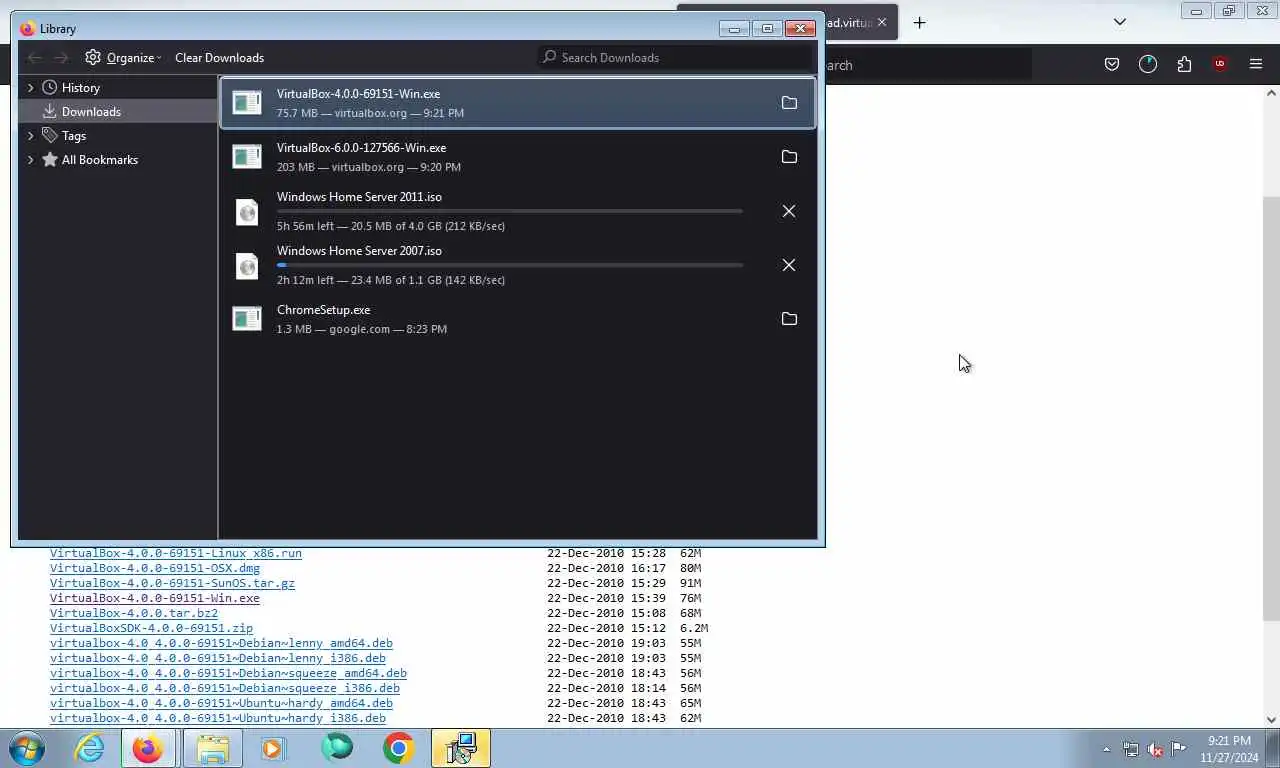Select History in Library sidebar

click(118, 88)
